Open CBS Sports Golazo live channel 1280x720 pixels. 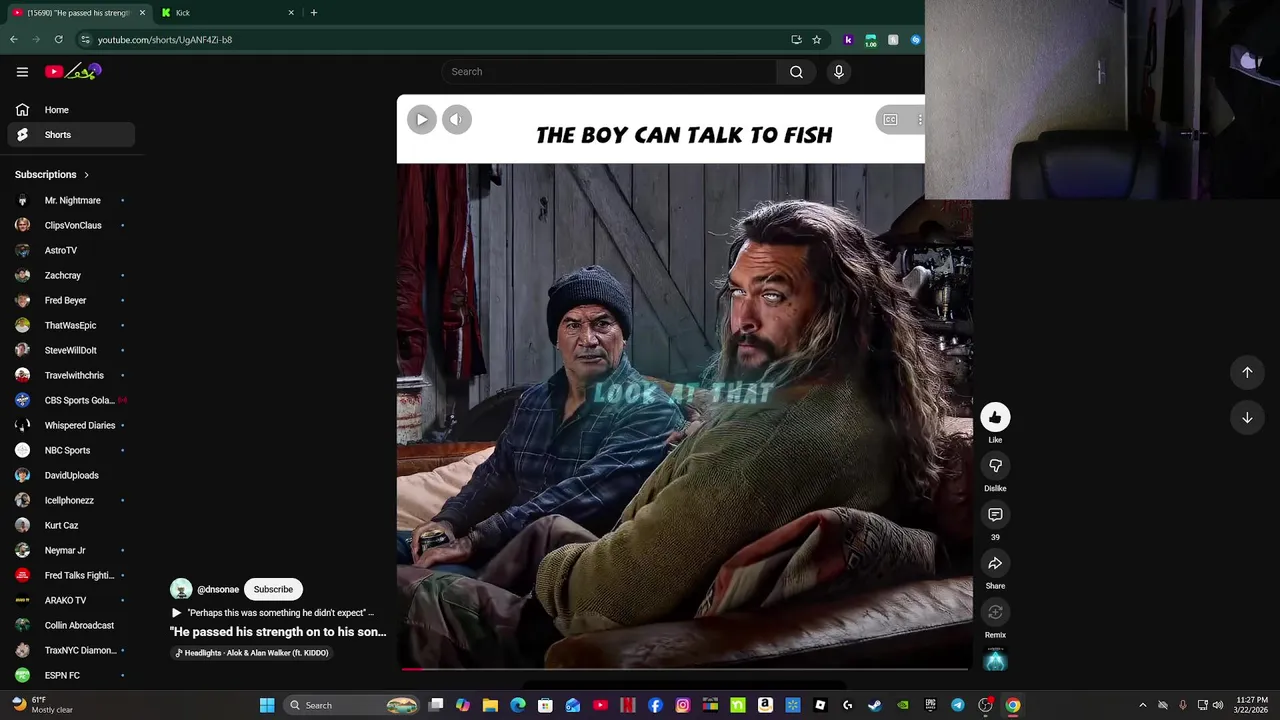tap(71, 400)
